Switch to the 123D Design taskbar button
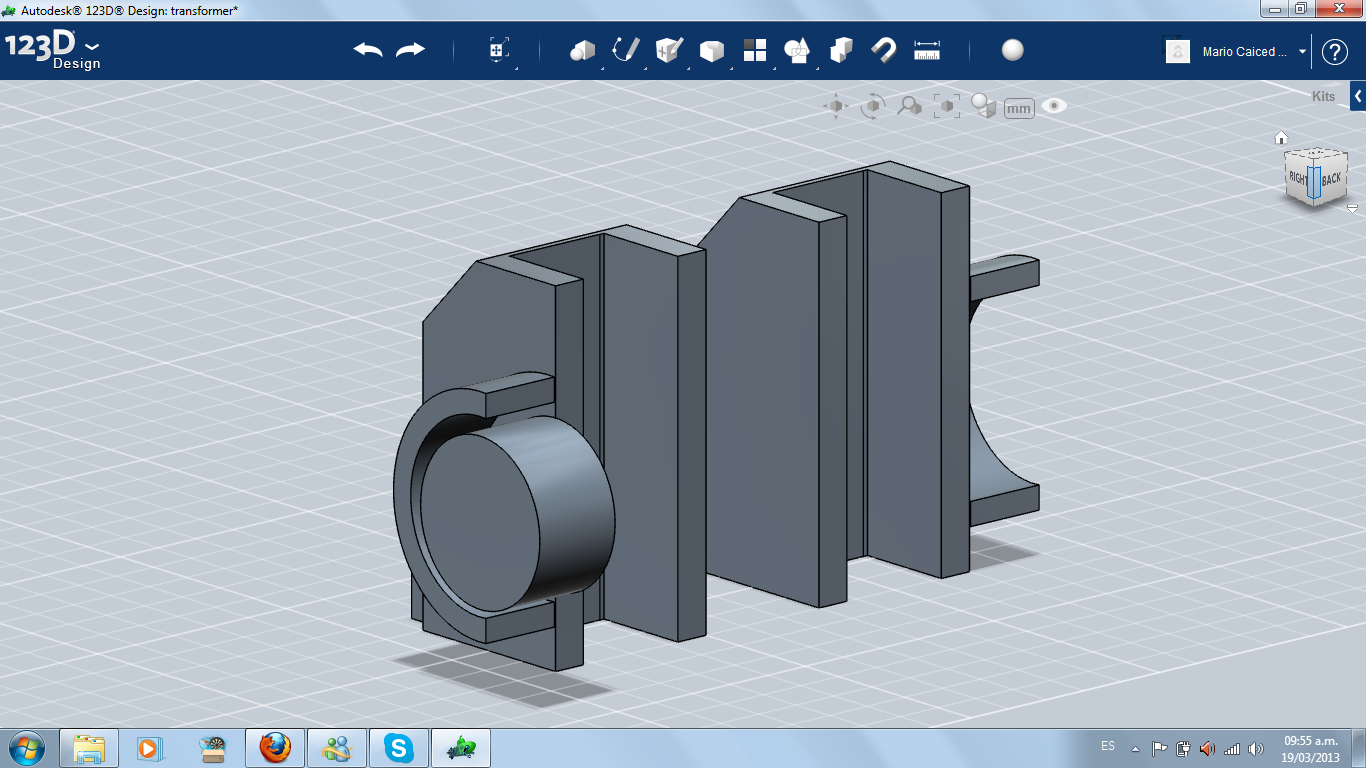The height and width of the screenshot is (768, 1366). (461, 748)
